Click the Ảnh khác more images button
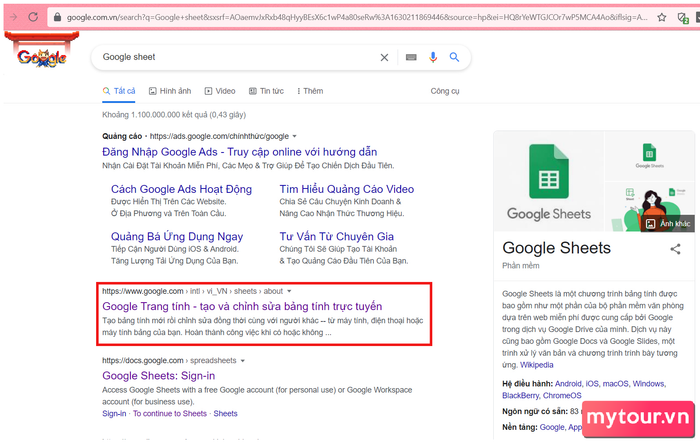The width and height of the screenshot is (700, 445). click(x=668, y=224)
